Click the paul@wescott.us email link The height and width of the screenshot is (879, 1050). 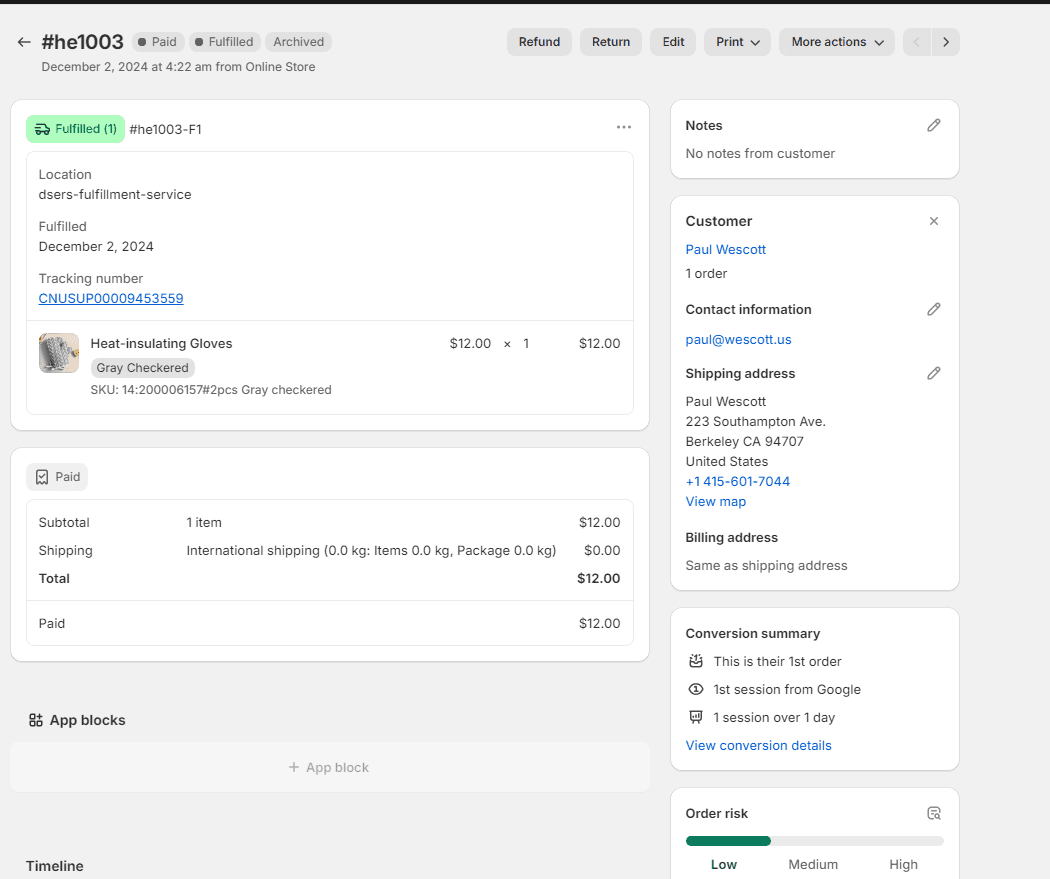click(738, 339)
